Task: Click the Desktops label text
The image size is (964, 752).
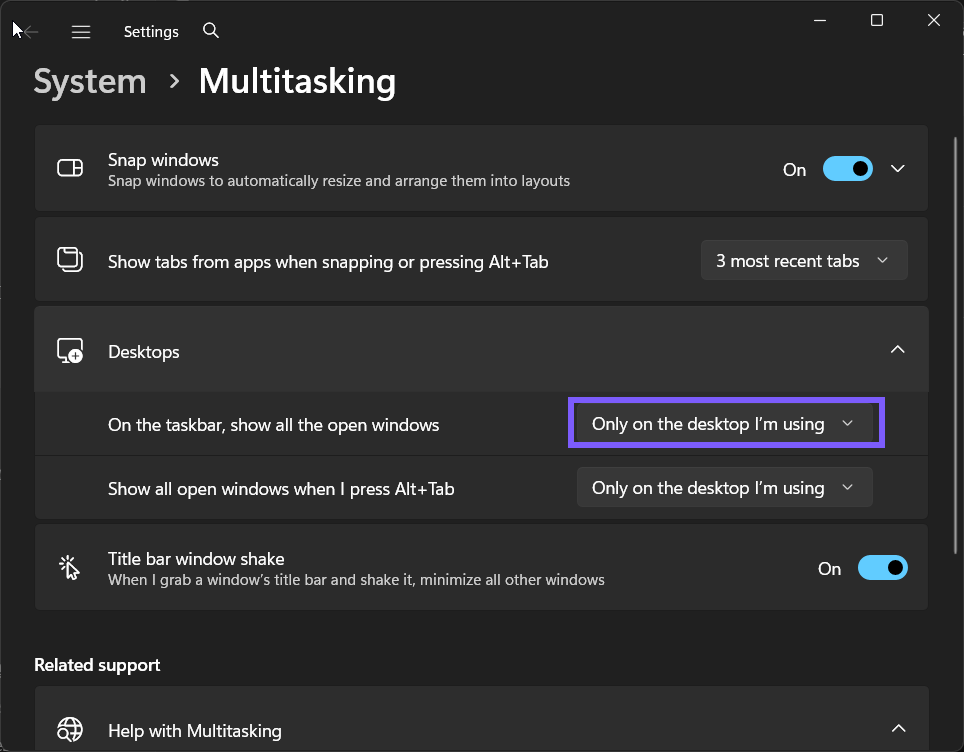Action: click(x=144, y=352)
